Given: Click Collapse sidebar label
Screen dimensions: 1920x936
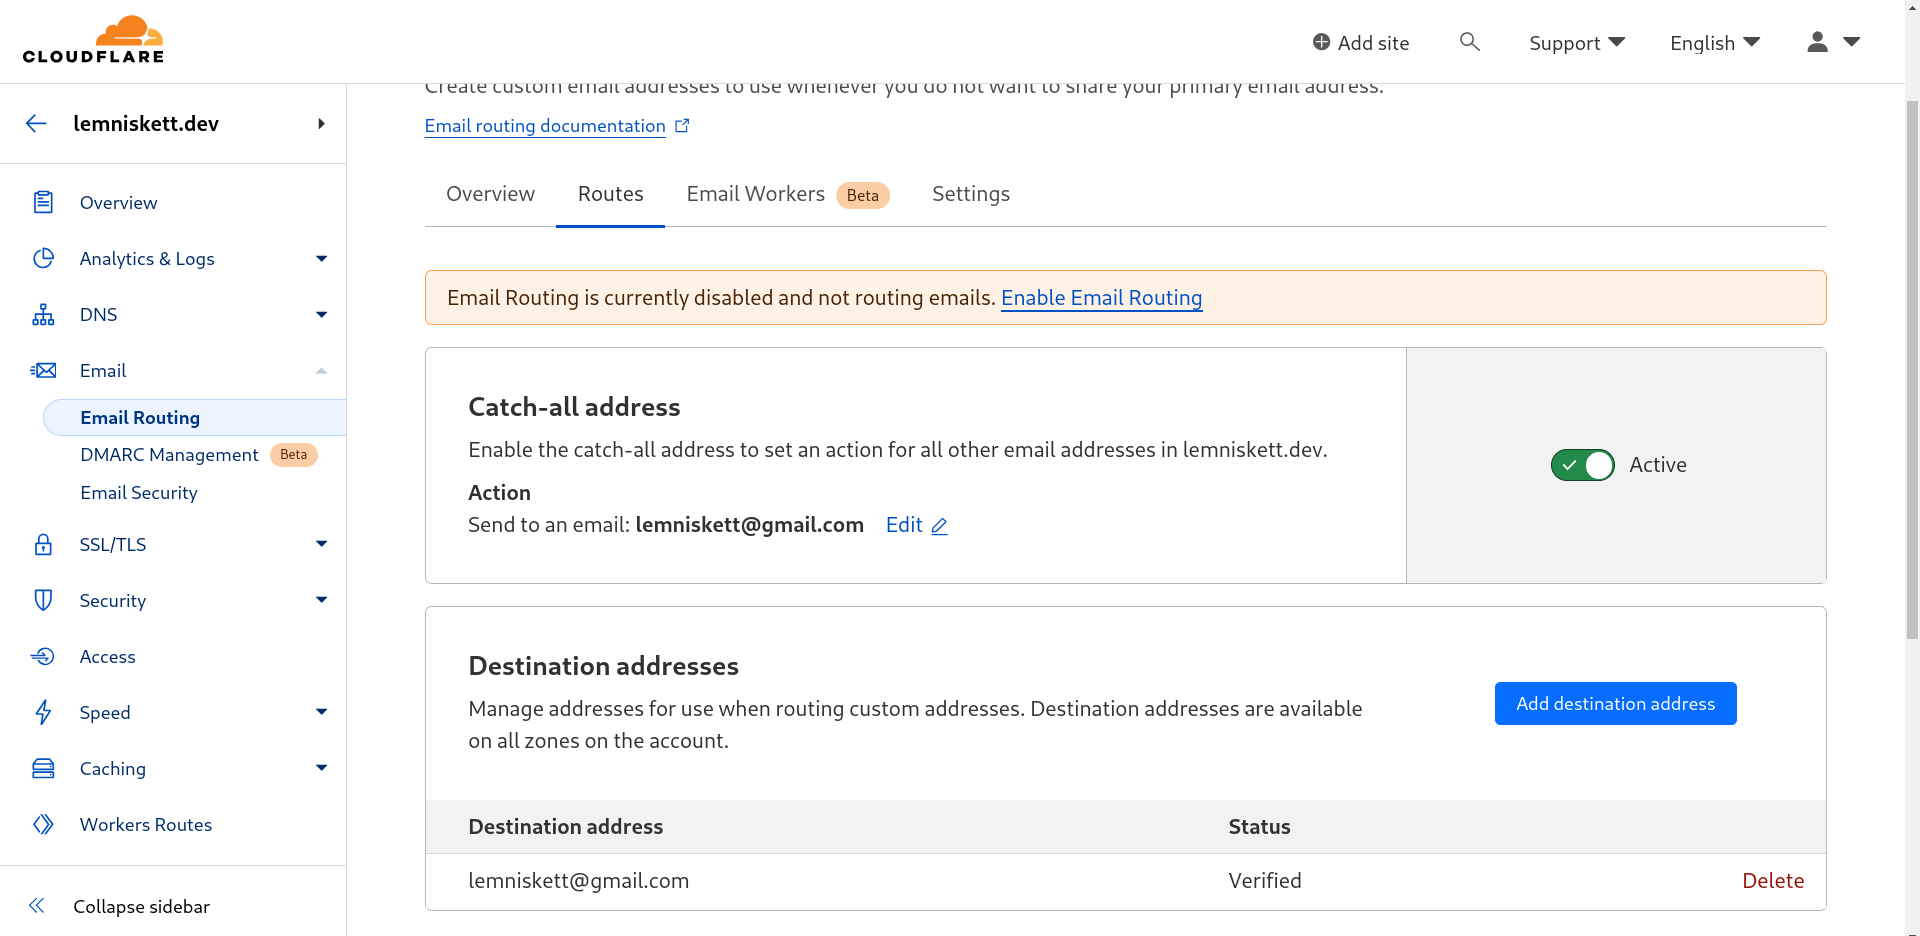Looking at the screenshot, I should coord(141,906).
